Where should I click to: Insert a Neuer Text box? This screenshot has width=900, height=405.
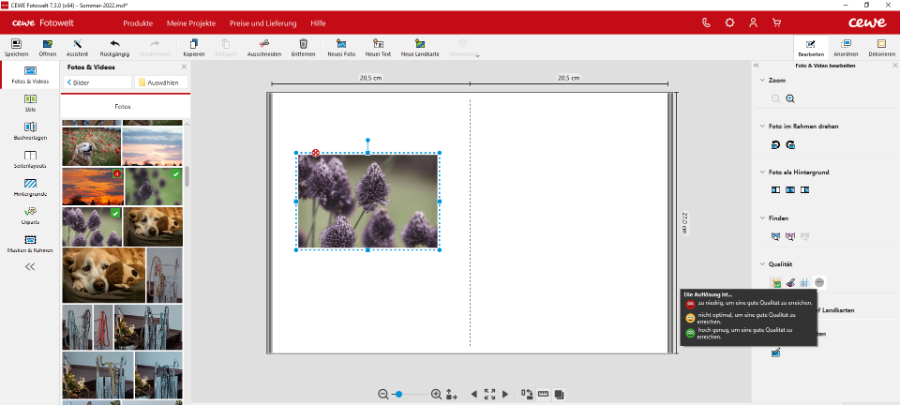point(378,47)
